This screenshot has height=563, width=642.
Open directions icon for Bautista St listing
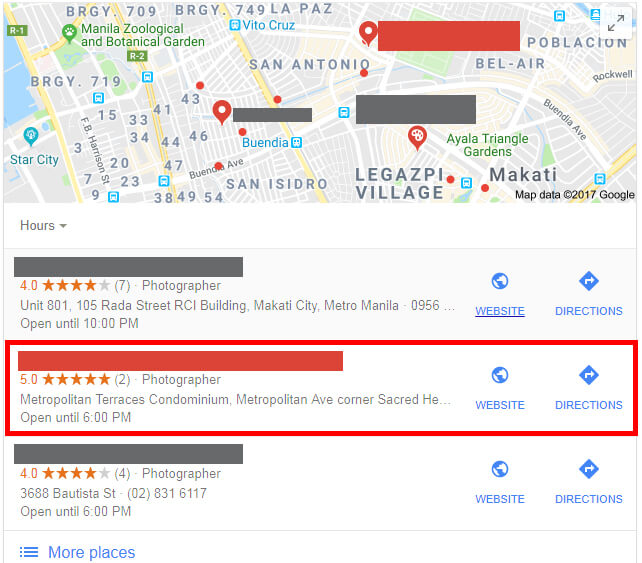click(589, 469)
